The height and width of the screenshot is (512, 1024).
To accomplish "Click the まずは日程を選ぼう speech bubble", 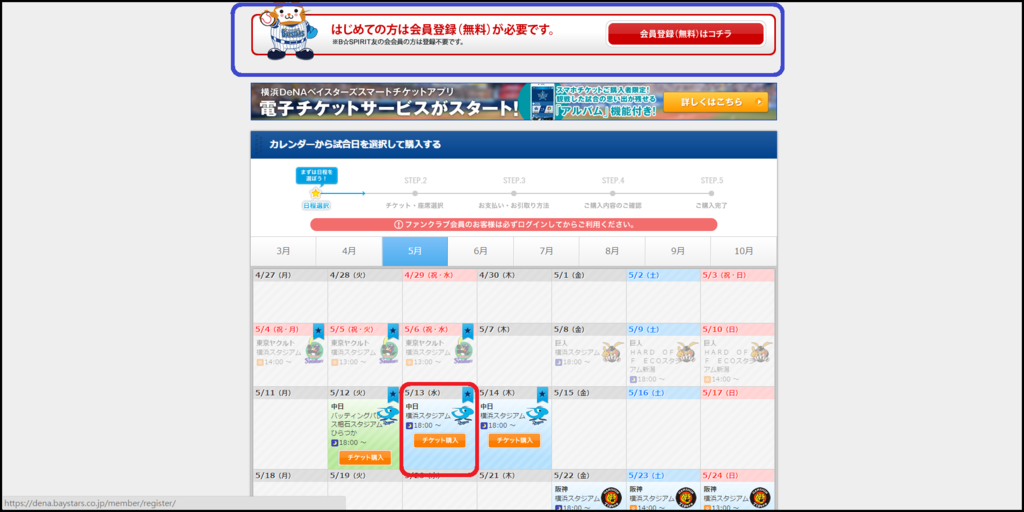I will coord(316,176).
